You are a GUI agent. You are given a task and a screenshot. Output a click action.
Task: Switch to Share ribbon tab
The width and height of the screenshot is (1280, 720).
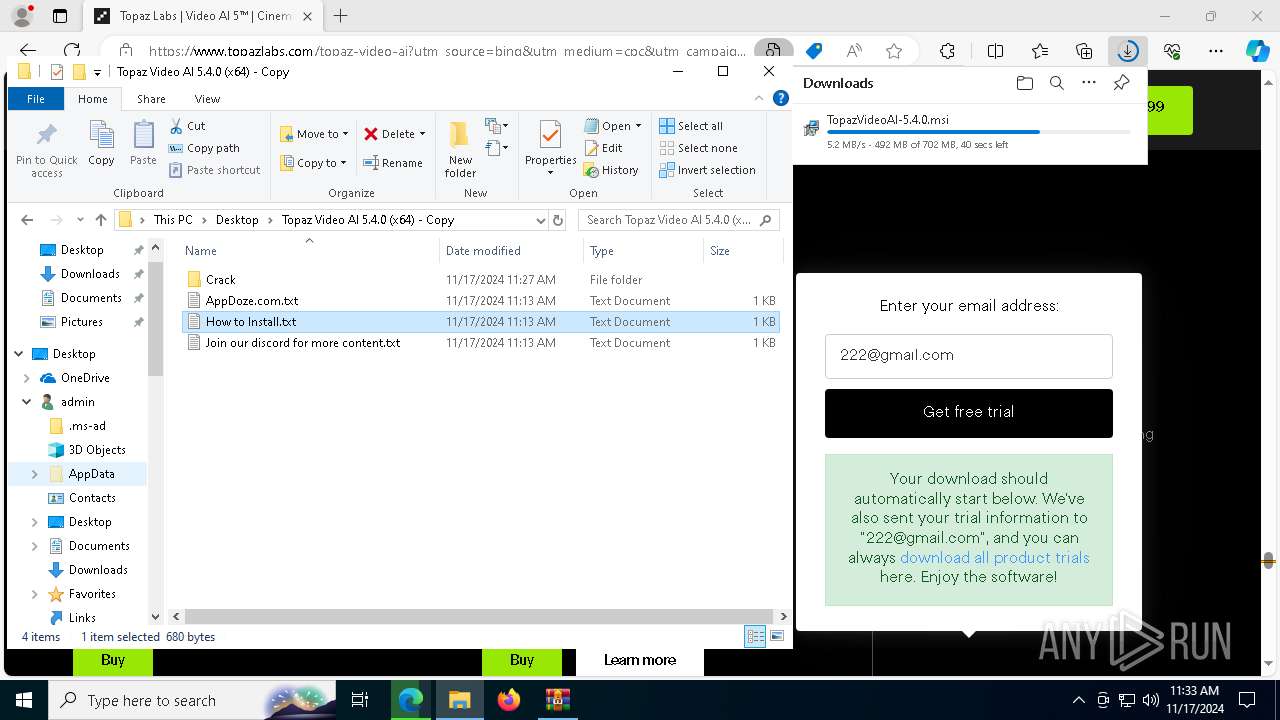tap(151, 99)
